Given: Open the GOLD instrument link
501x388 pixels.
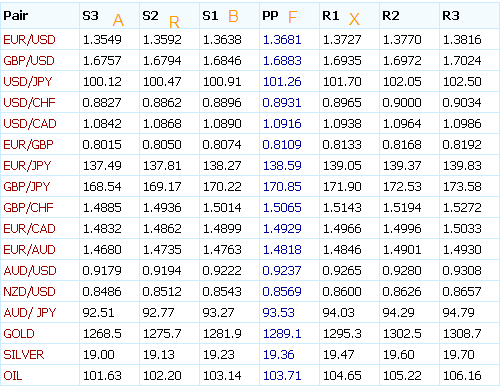Looking at the screenshot, I should coord(19,334).
